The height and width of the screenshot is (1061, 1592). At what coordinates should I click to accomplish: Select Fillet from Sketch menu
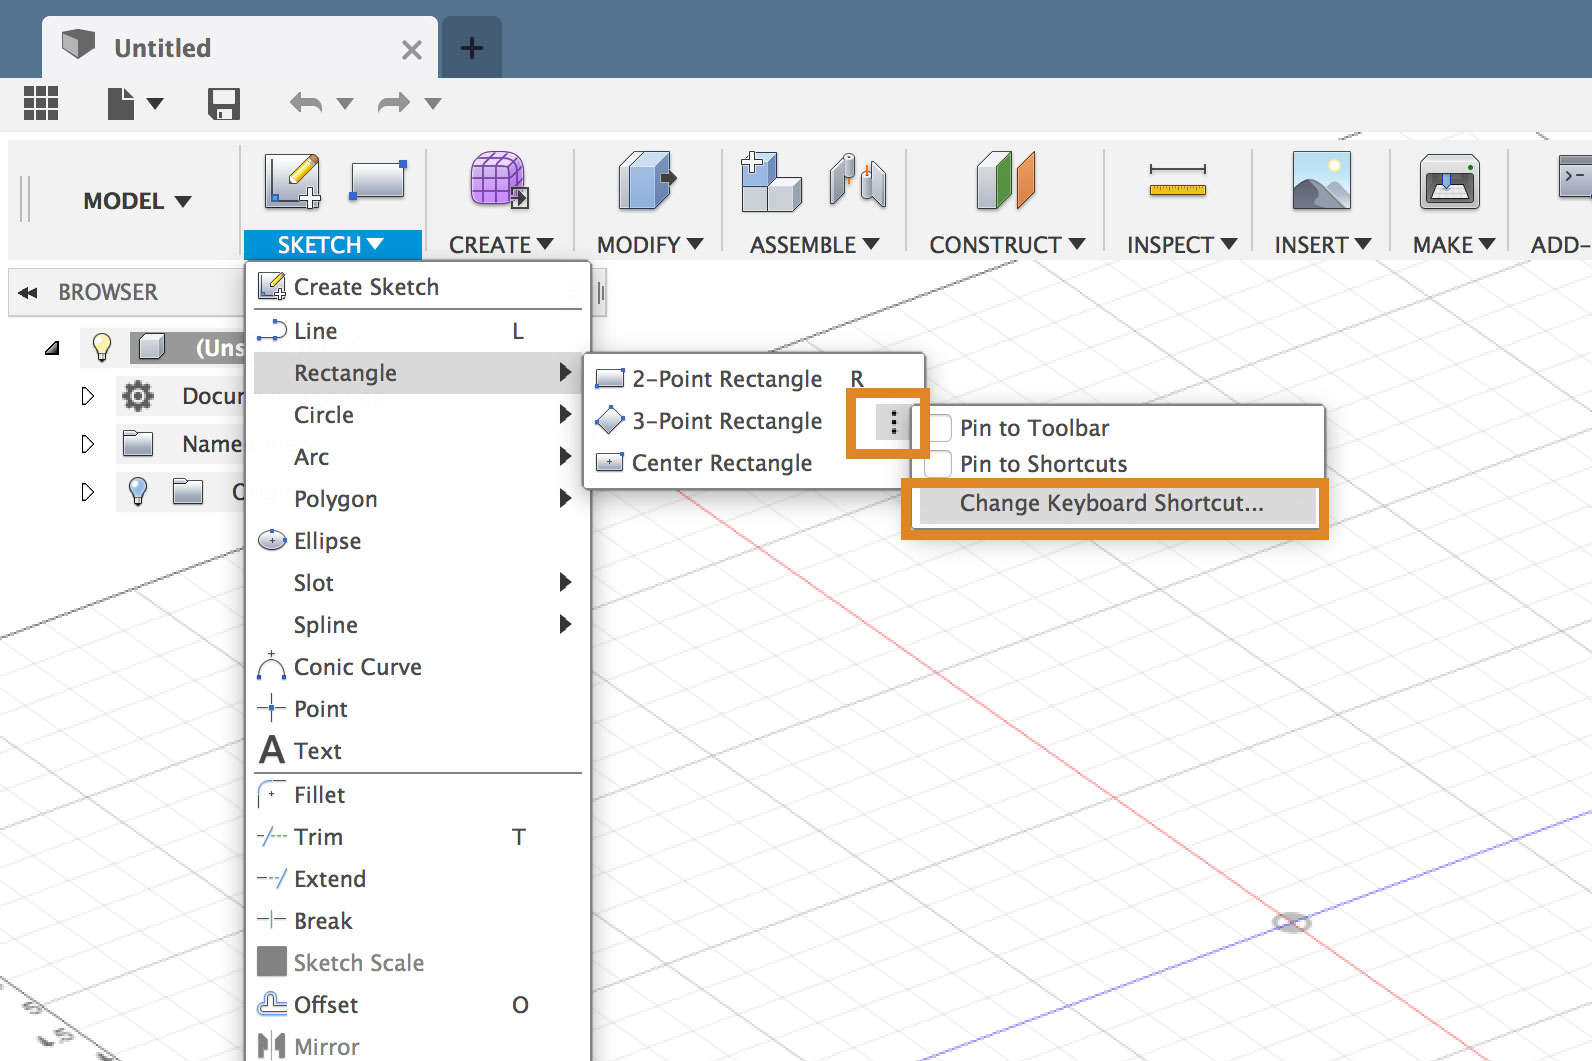click(x=418, y=795)
